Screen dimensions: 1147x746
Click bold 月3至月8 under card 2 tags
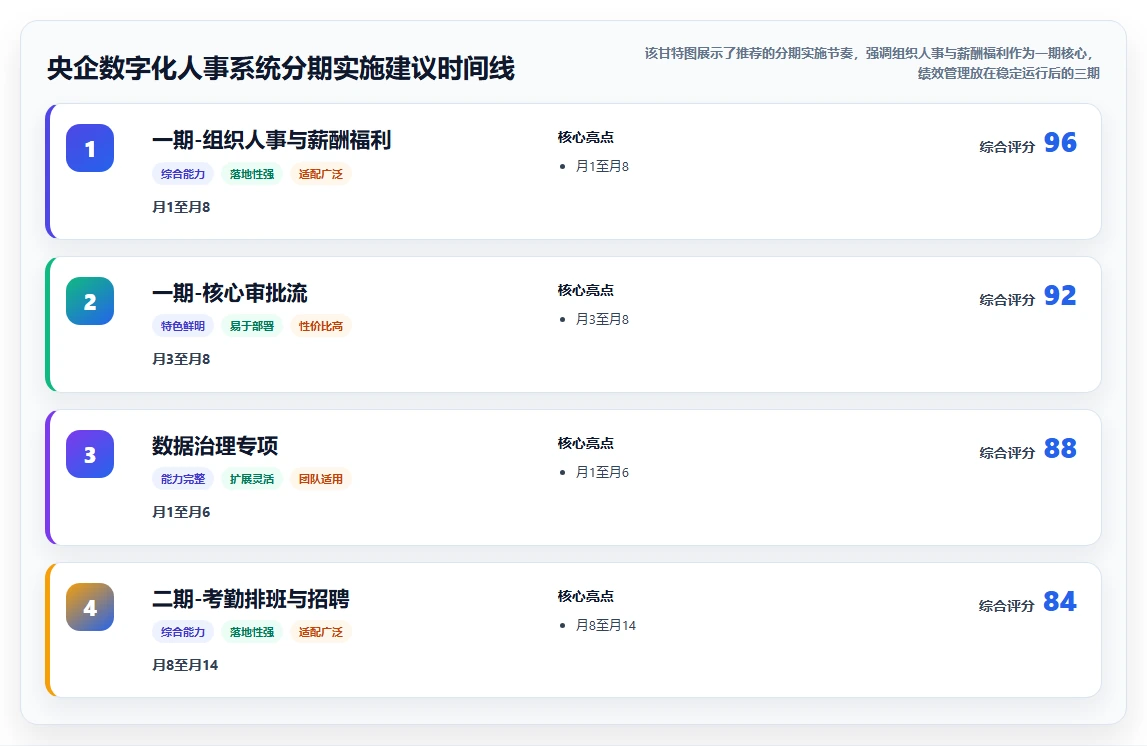[x=181, y=359]
